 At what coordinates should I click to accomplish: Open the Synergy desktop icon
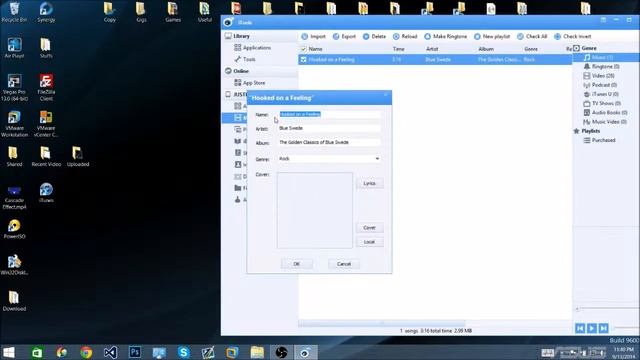point(46,12)
